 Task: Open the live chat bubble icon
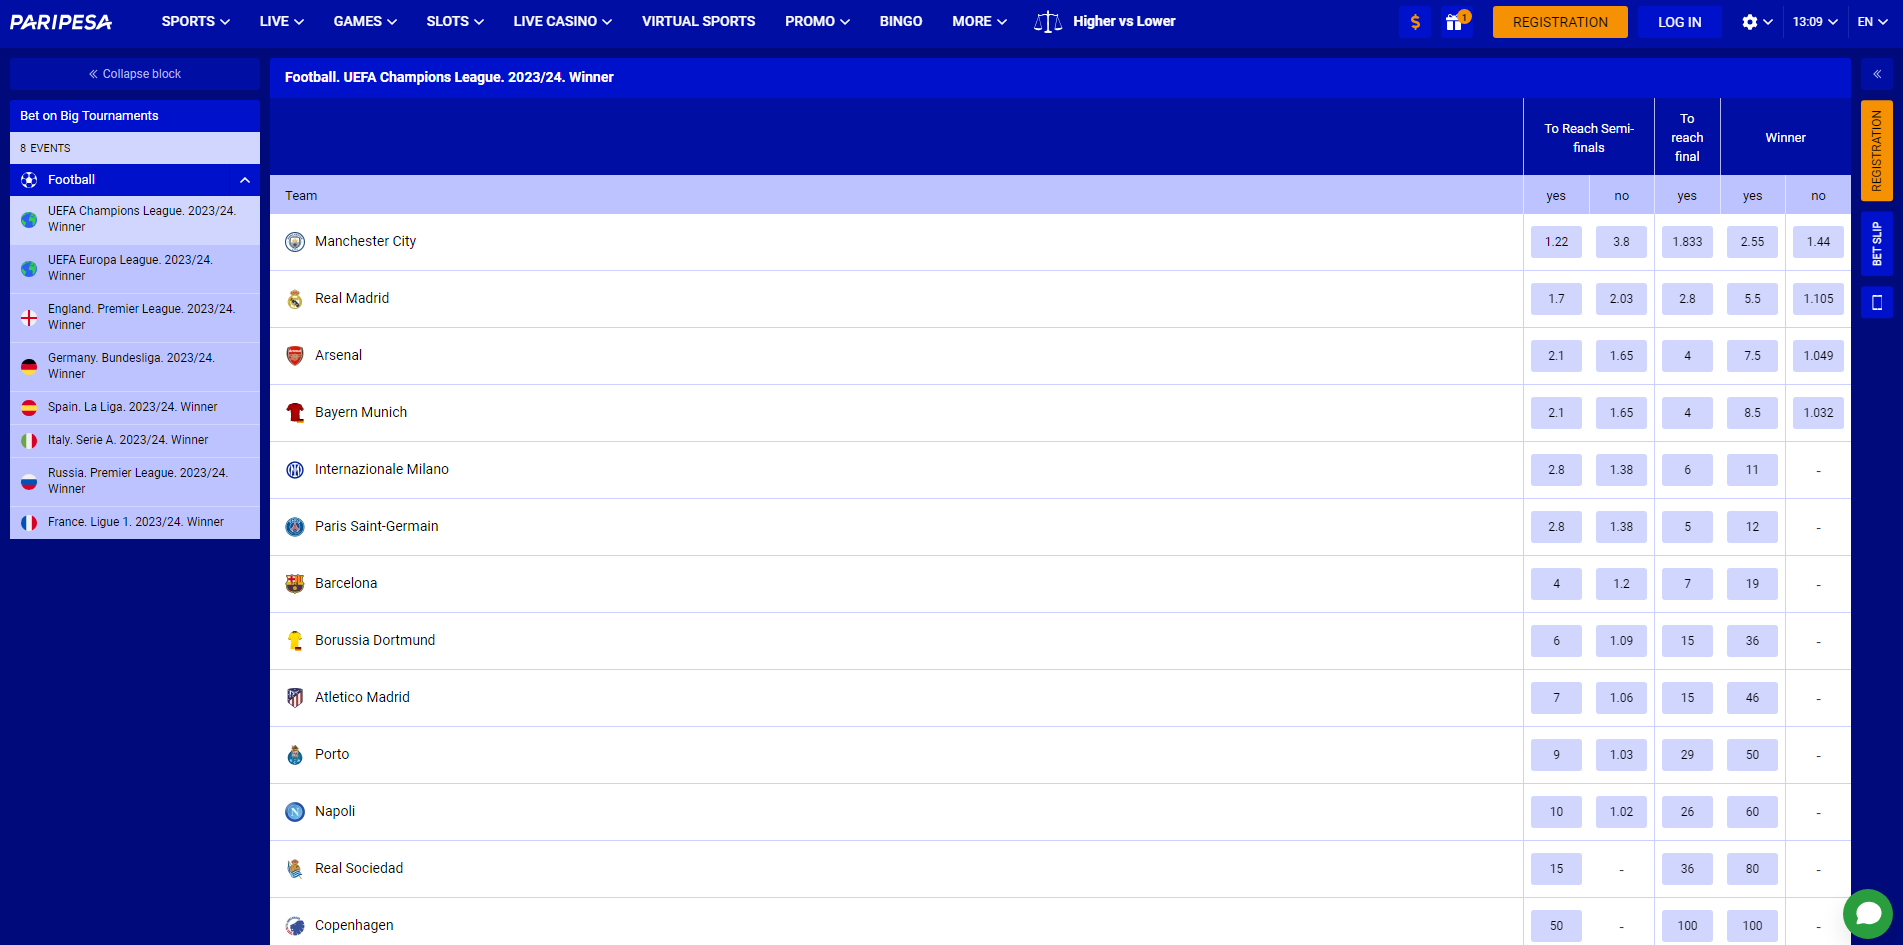1867,914
